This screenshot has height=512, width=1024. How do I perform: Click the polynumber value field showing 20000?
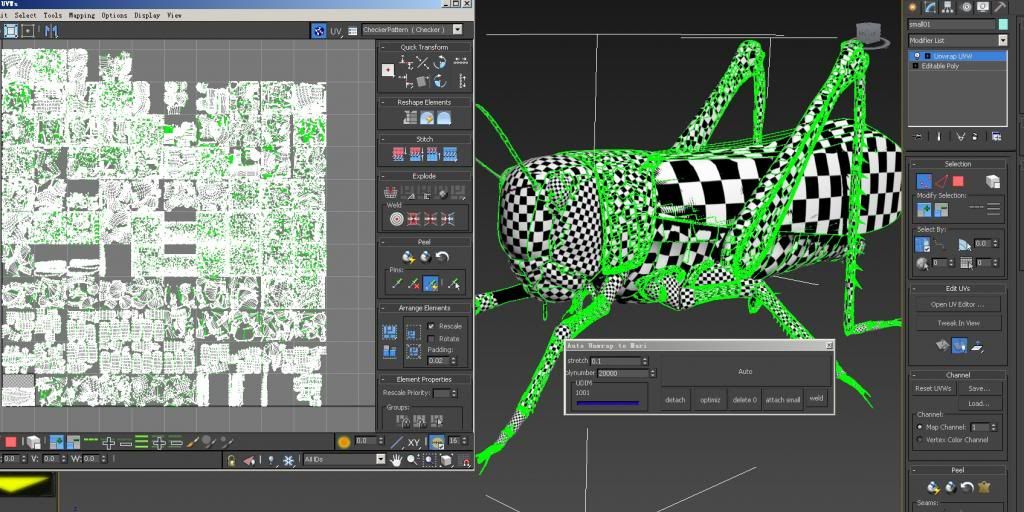pyautogui.click(x=622, y=374)
